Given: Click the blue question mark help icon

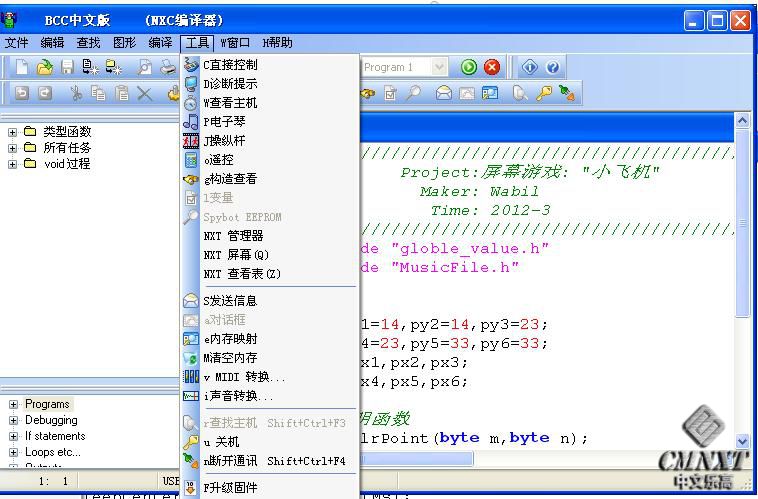Looking at the screenshot, I should coord(553,67).
